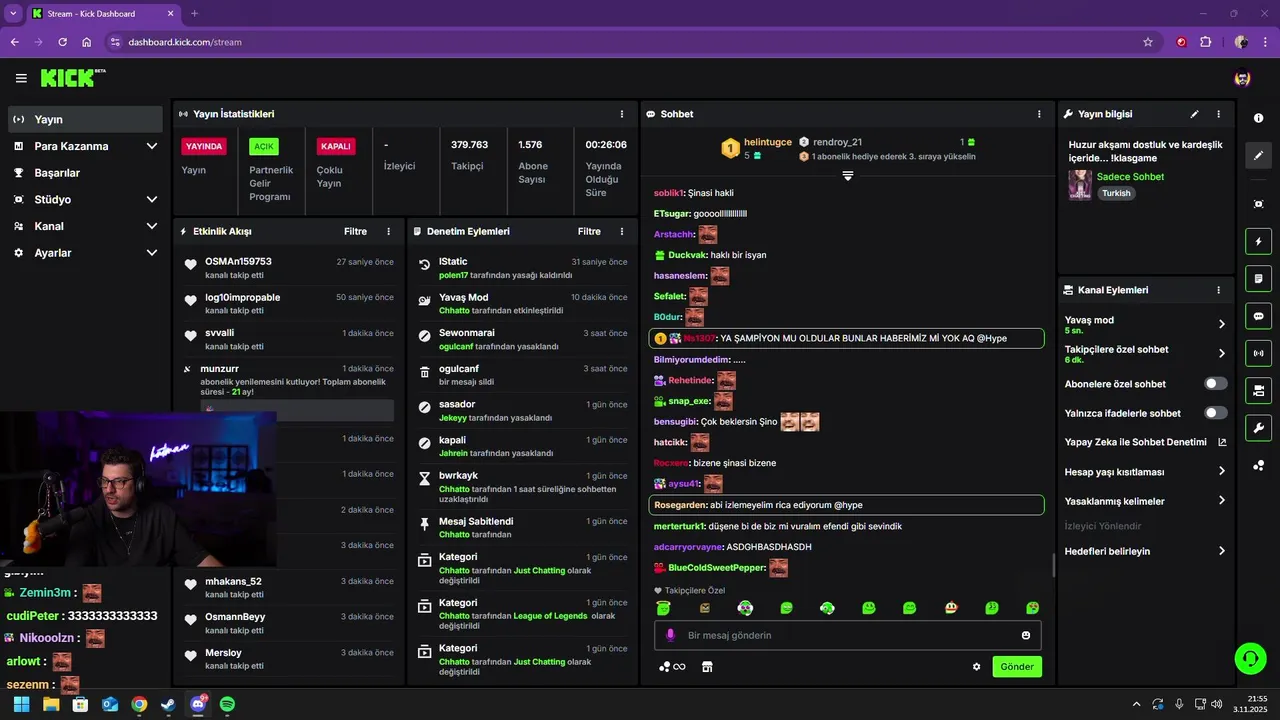Open the emoji picker in chat input
1280x720 pixels.
(1026, 635)
